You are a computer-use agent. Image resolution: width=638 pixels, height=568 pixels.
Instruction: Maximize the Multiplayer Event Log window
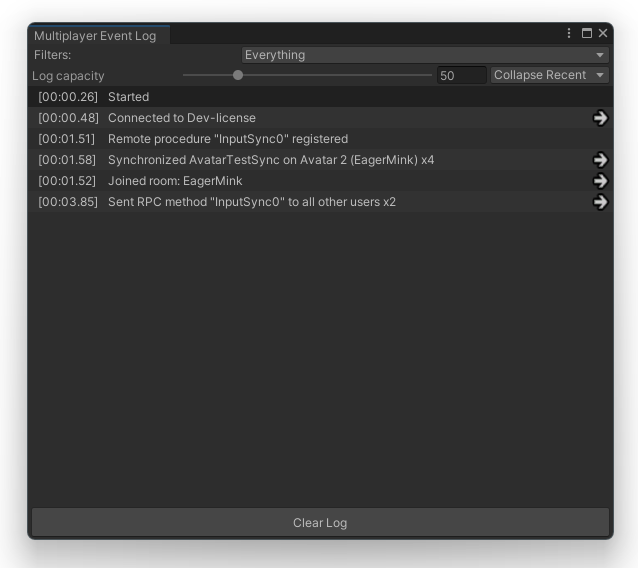(587, 34)
